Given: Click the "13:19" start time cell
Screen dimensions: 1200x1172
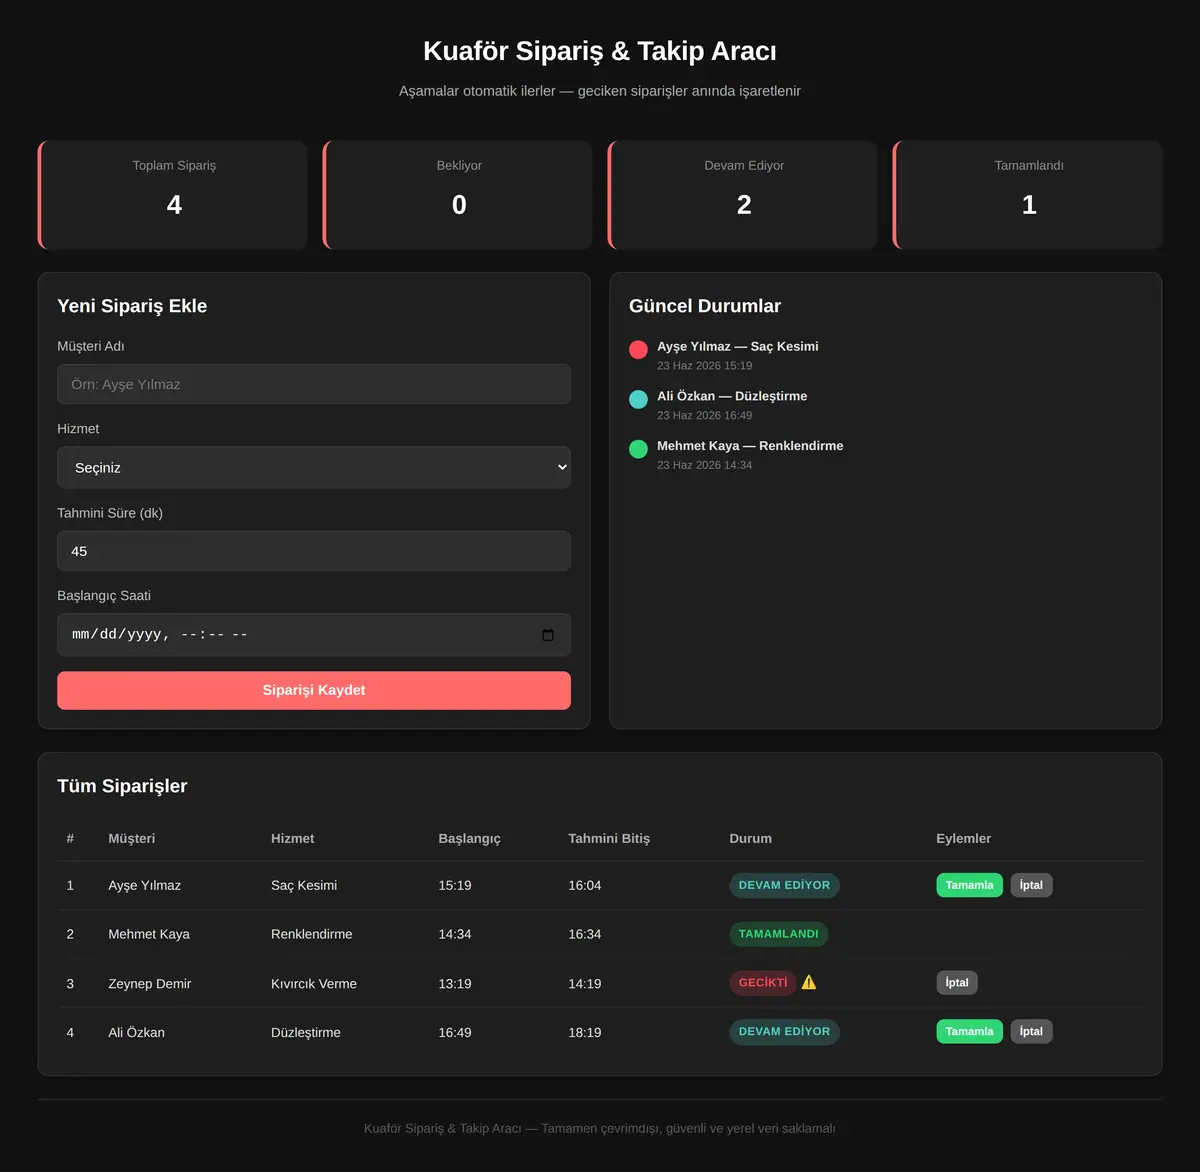Looking at the screenshot, I should pos(455,984).
